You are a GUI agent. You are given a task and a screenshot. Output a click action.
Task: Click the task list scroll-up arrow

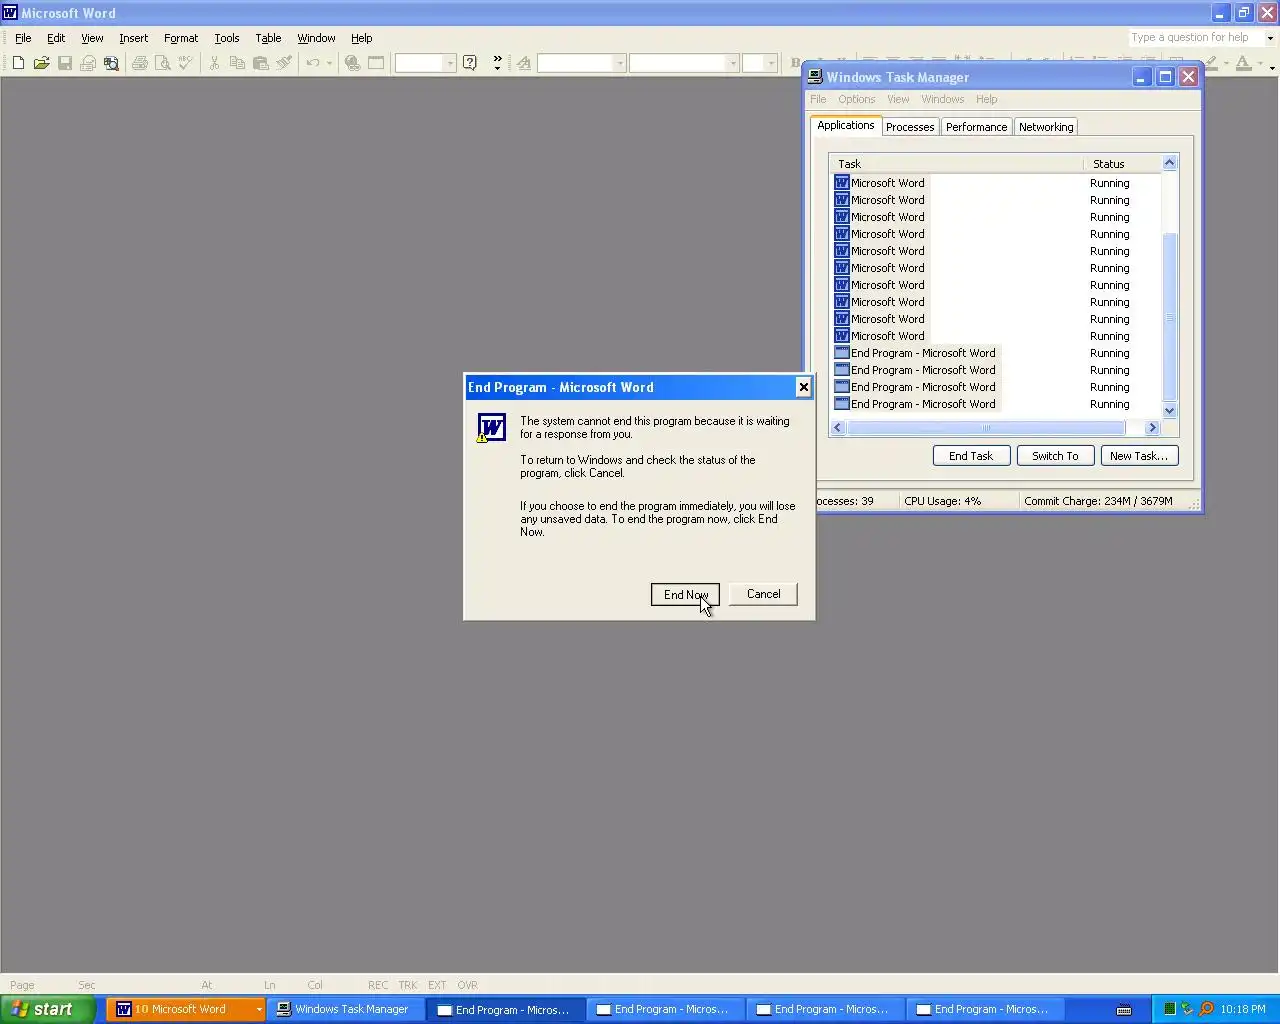click(1169, 163)
